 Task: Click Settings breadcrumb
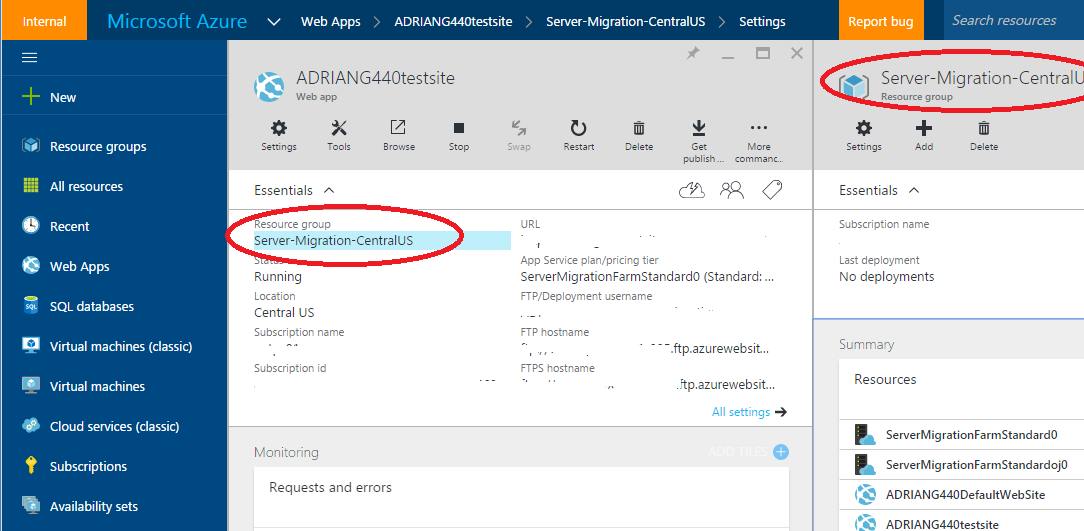(762, 21)
